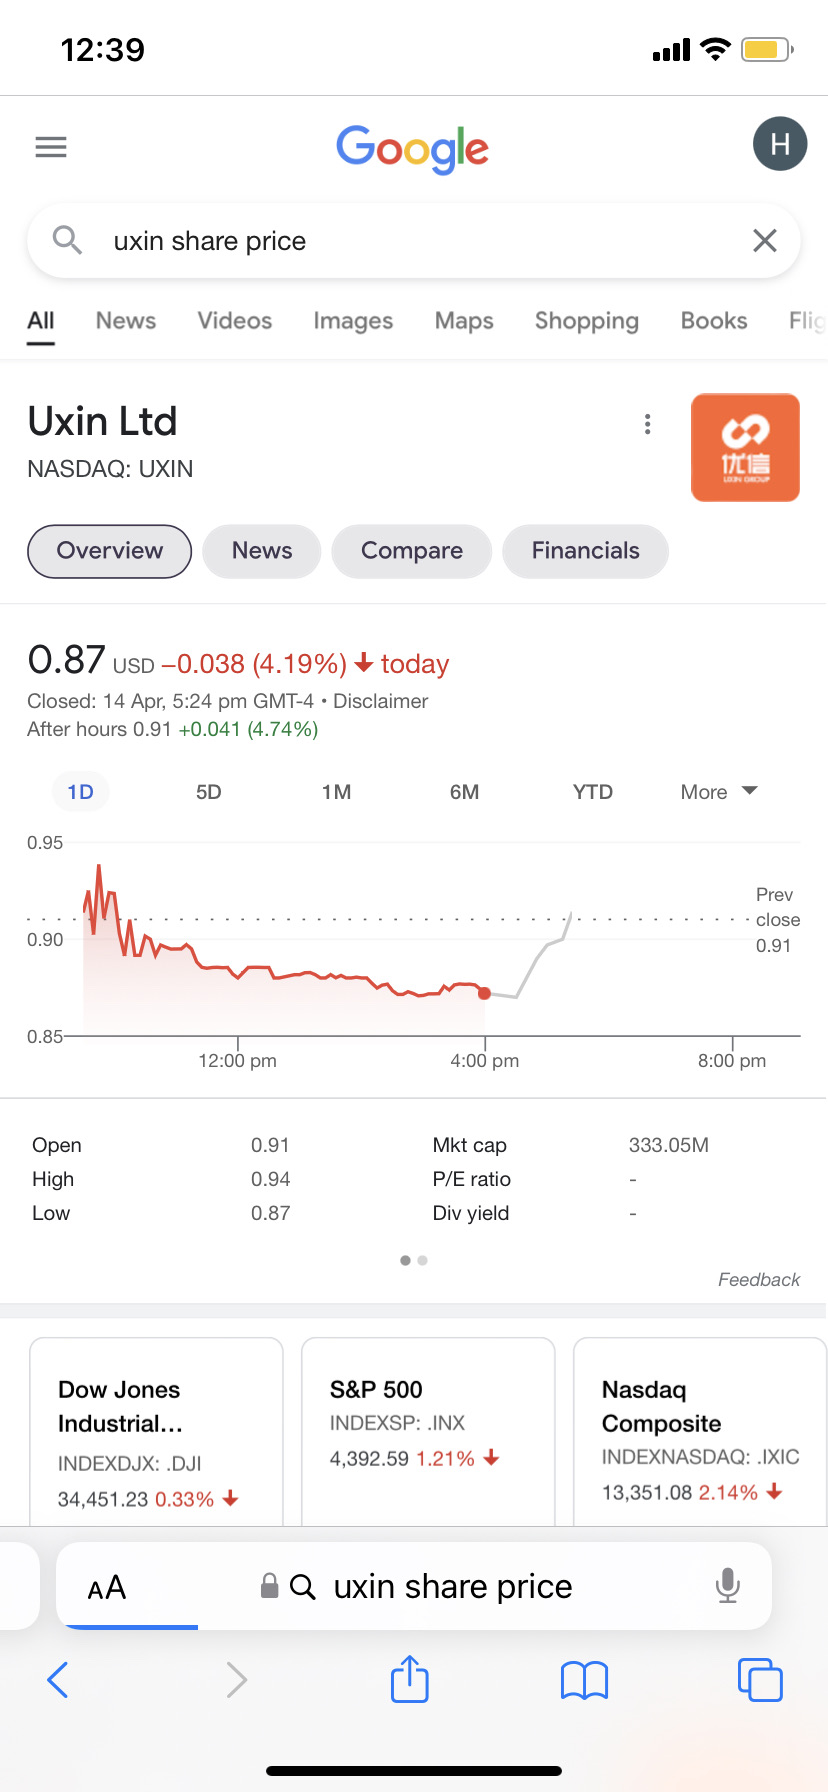
Task: Tap the Google search input field
Action: [420, 241]
